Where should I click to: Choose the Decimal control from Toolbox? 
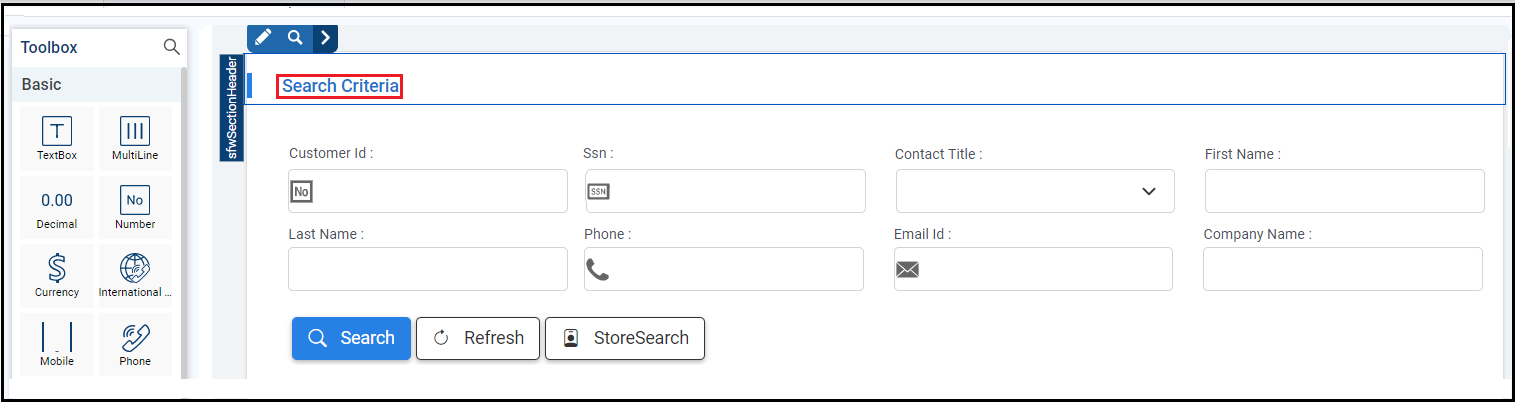pos(57,207)
